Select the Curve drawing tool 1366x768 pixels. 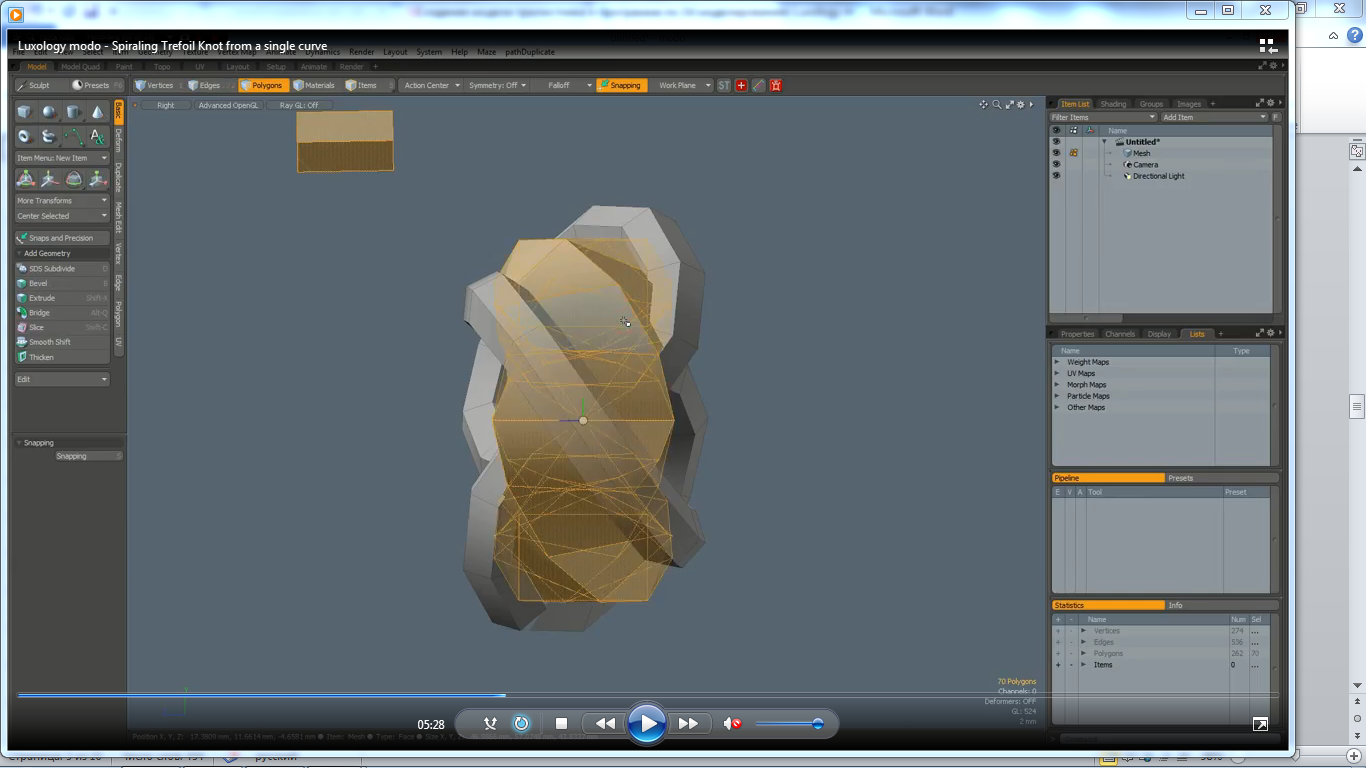coord(73,136)
